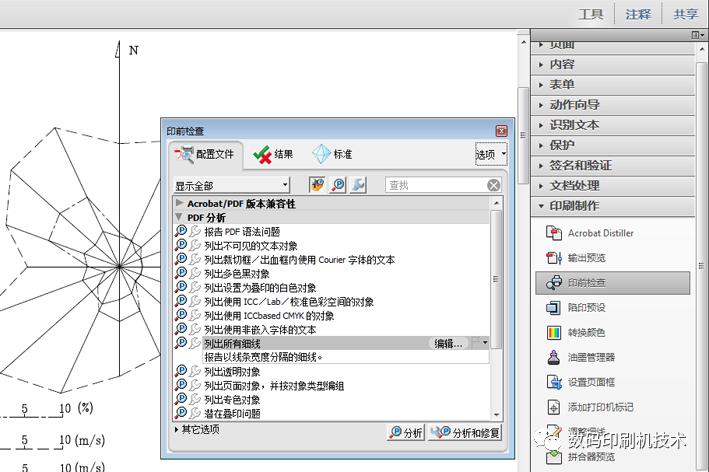This screenshot has width=709, height=472.
Task: Select 列出设置为叠印的白色对象 check
Action: coord(260,288)
